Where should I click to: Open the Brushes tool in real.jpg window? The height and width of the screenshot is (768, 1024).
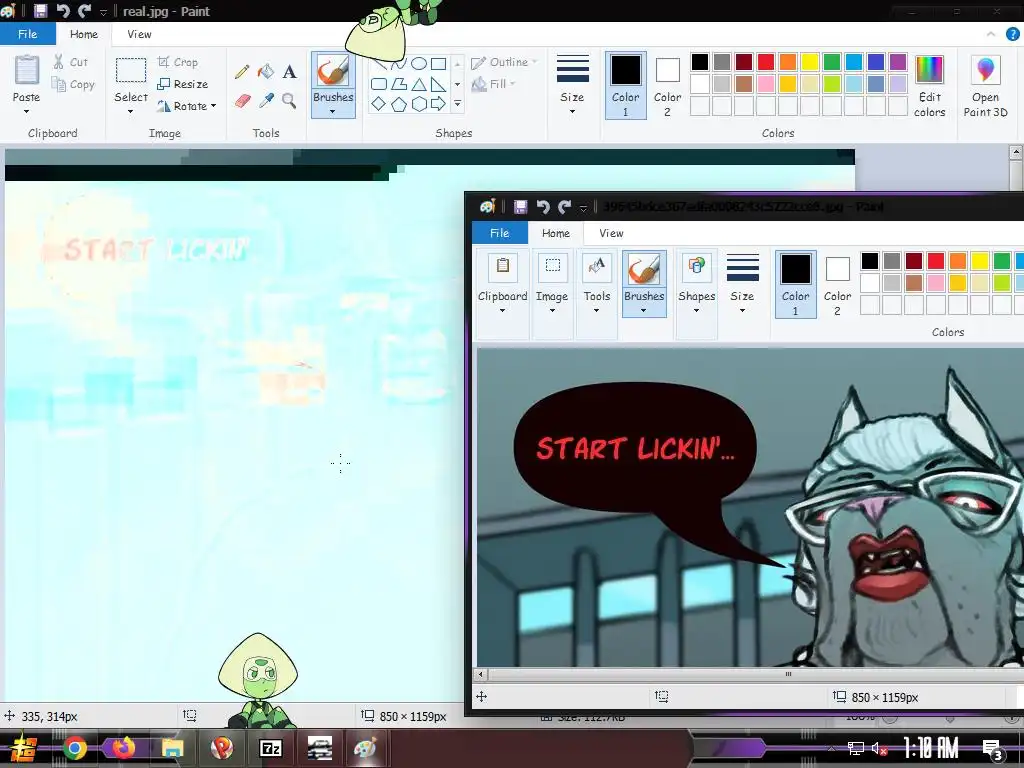[x=333, y=71]
